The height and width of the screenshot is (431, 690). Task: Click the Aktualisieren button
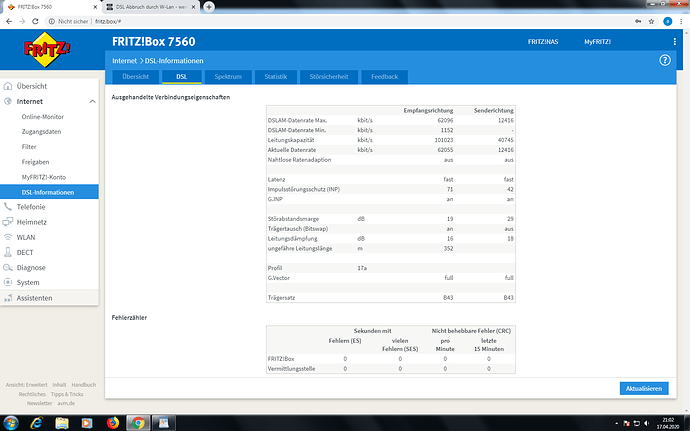tap(644, 388)
